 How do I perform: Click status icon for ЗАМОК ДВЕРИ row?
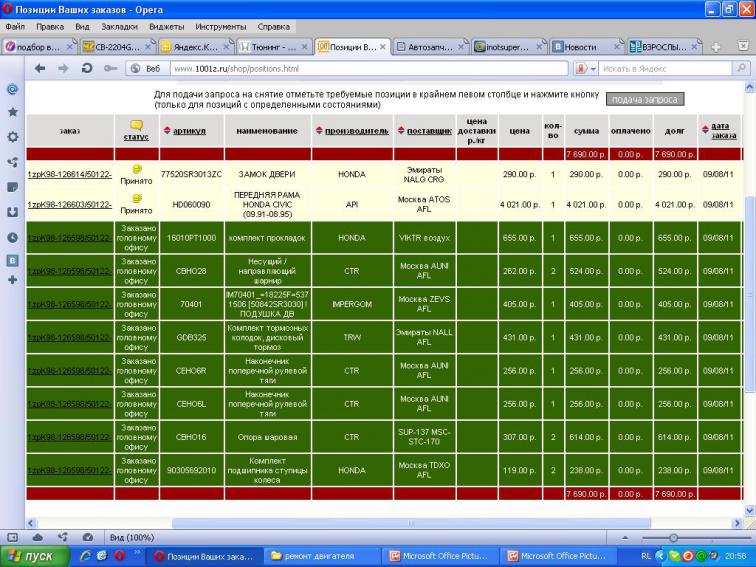pos(137,169)
